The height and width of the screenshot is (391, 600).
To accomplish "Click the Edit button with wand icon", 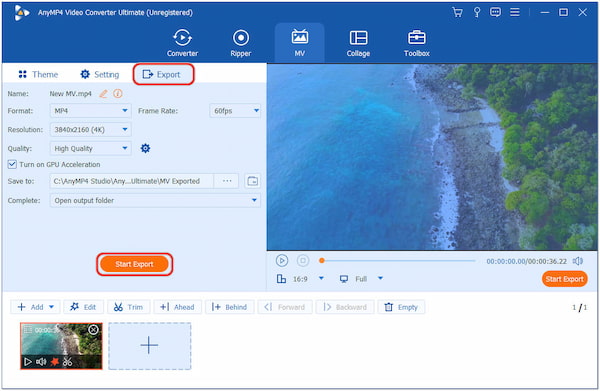I will [x=83, y=307].
